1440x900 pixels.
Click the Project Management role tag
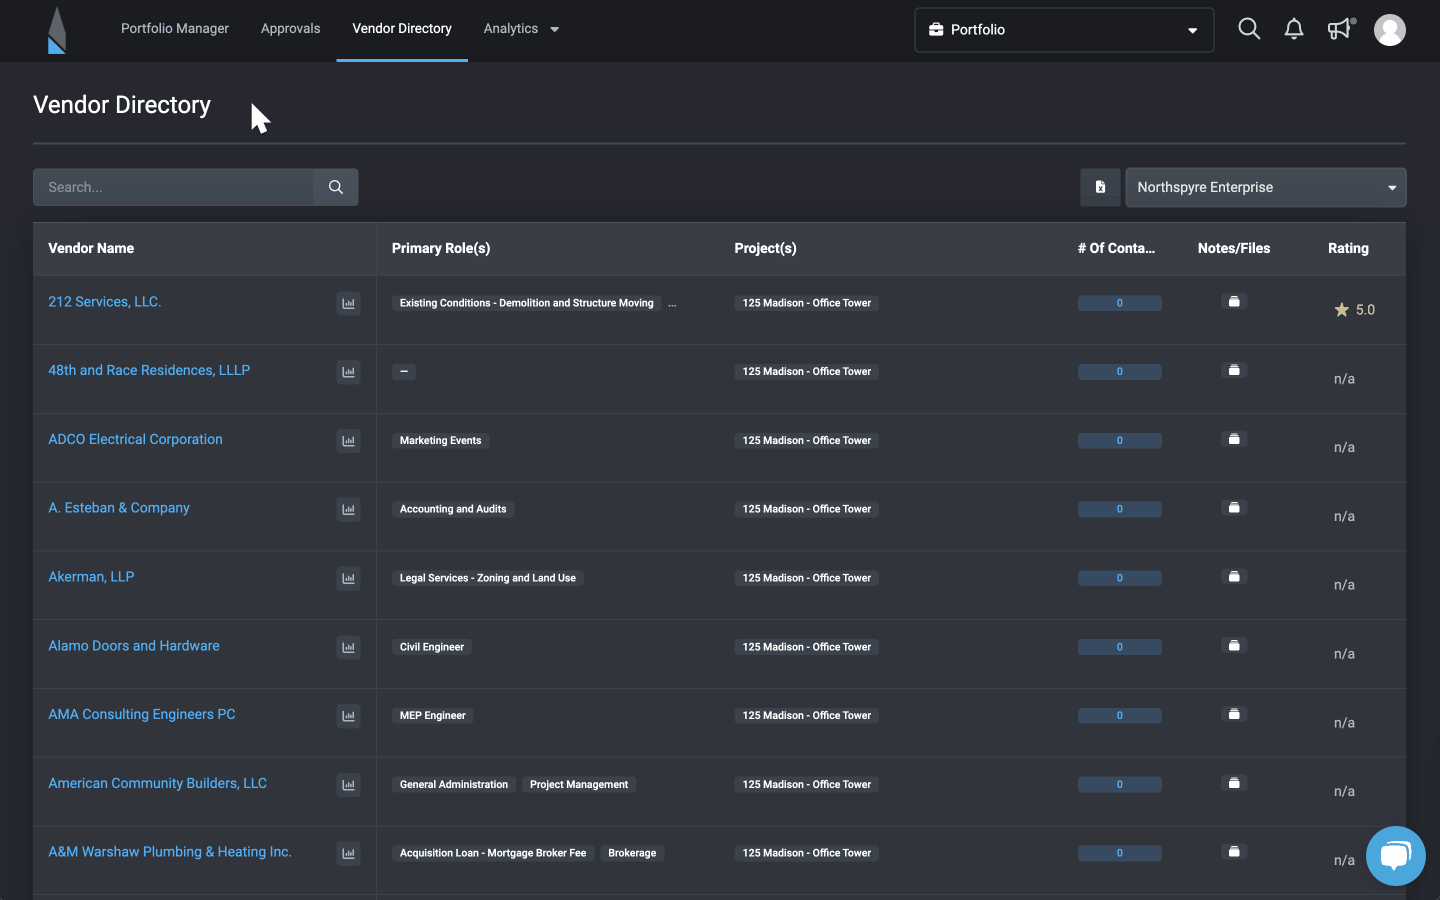pos(579,785)
